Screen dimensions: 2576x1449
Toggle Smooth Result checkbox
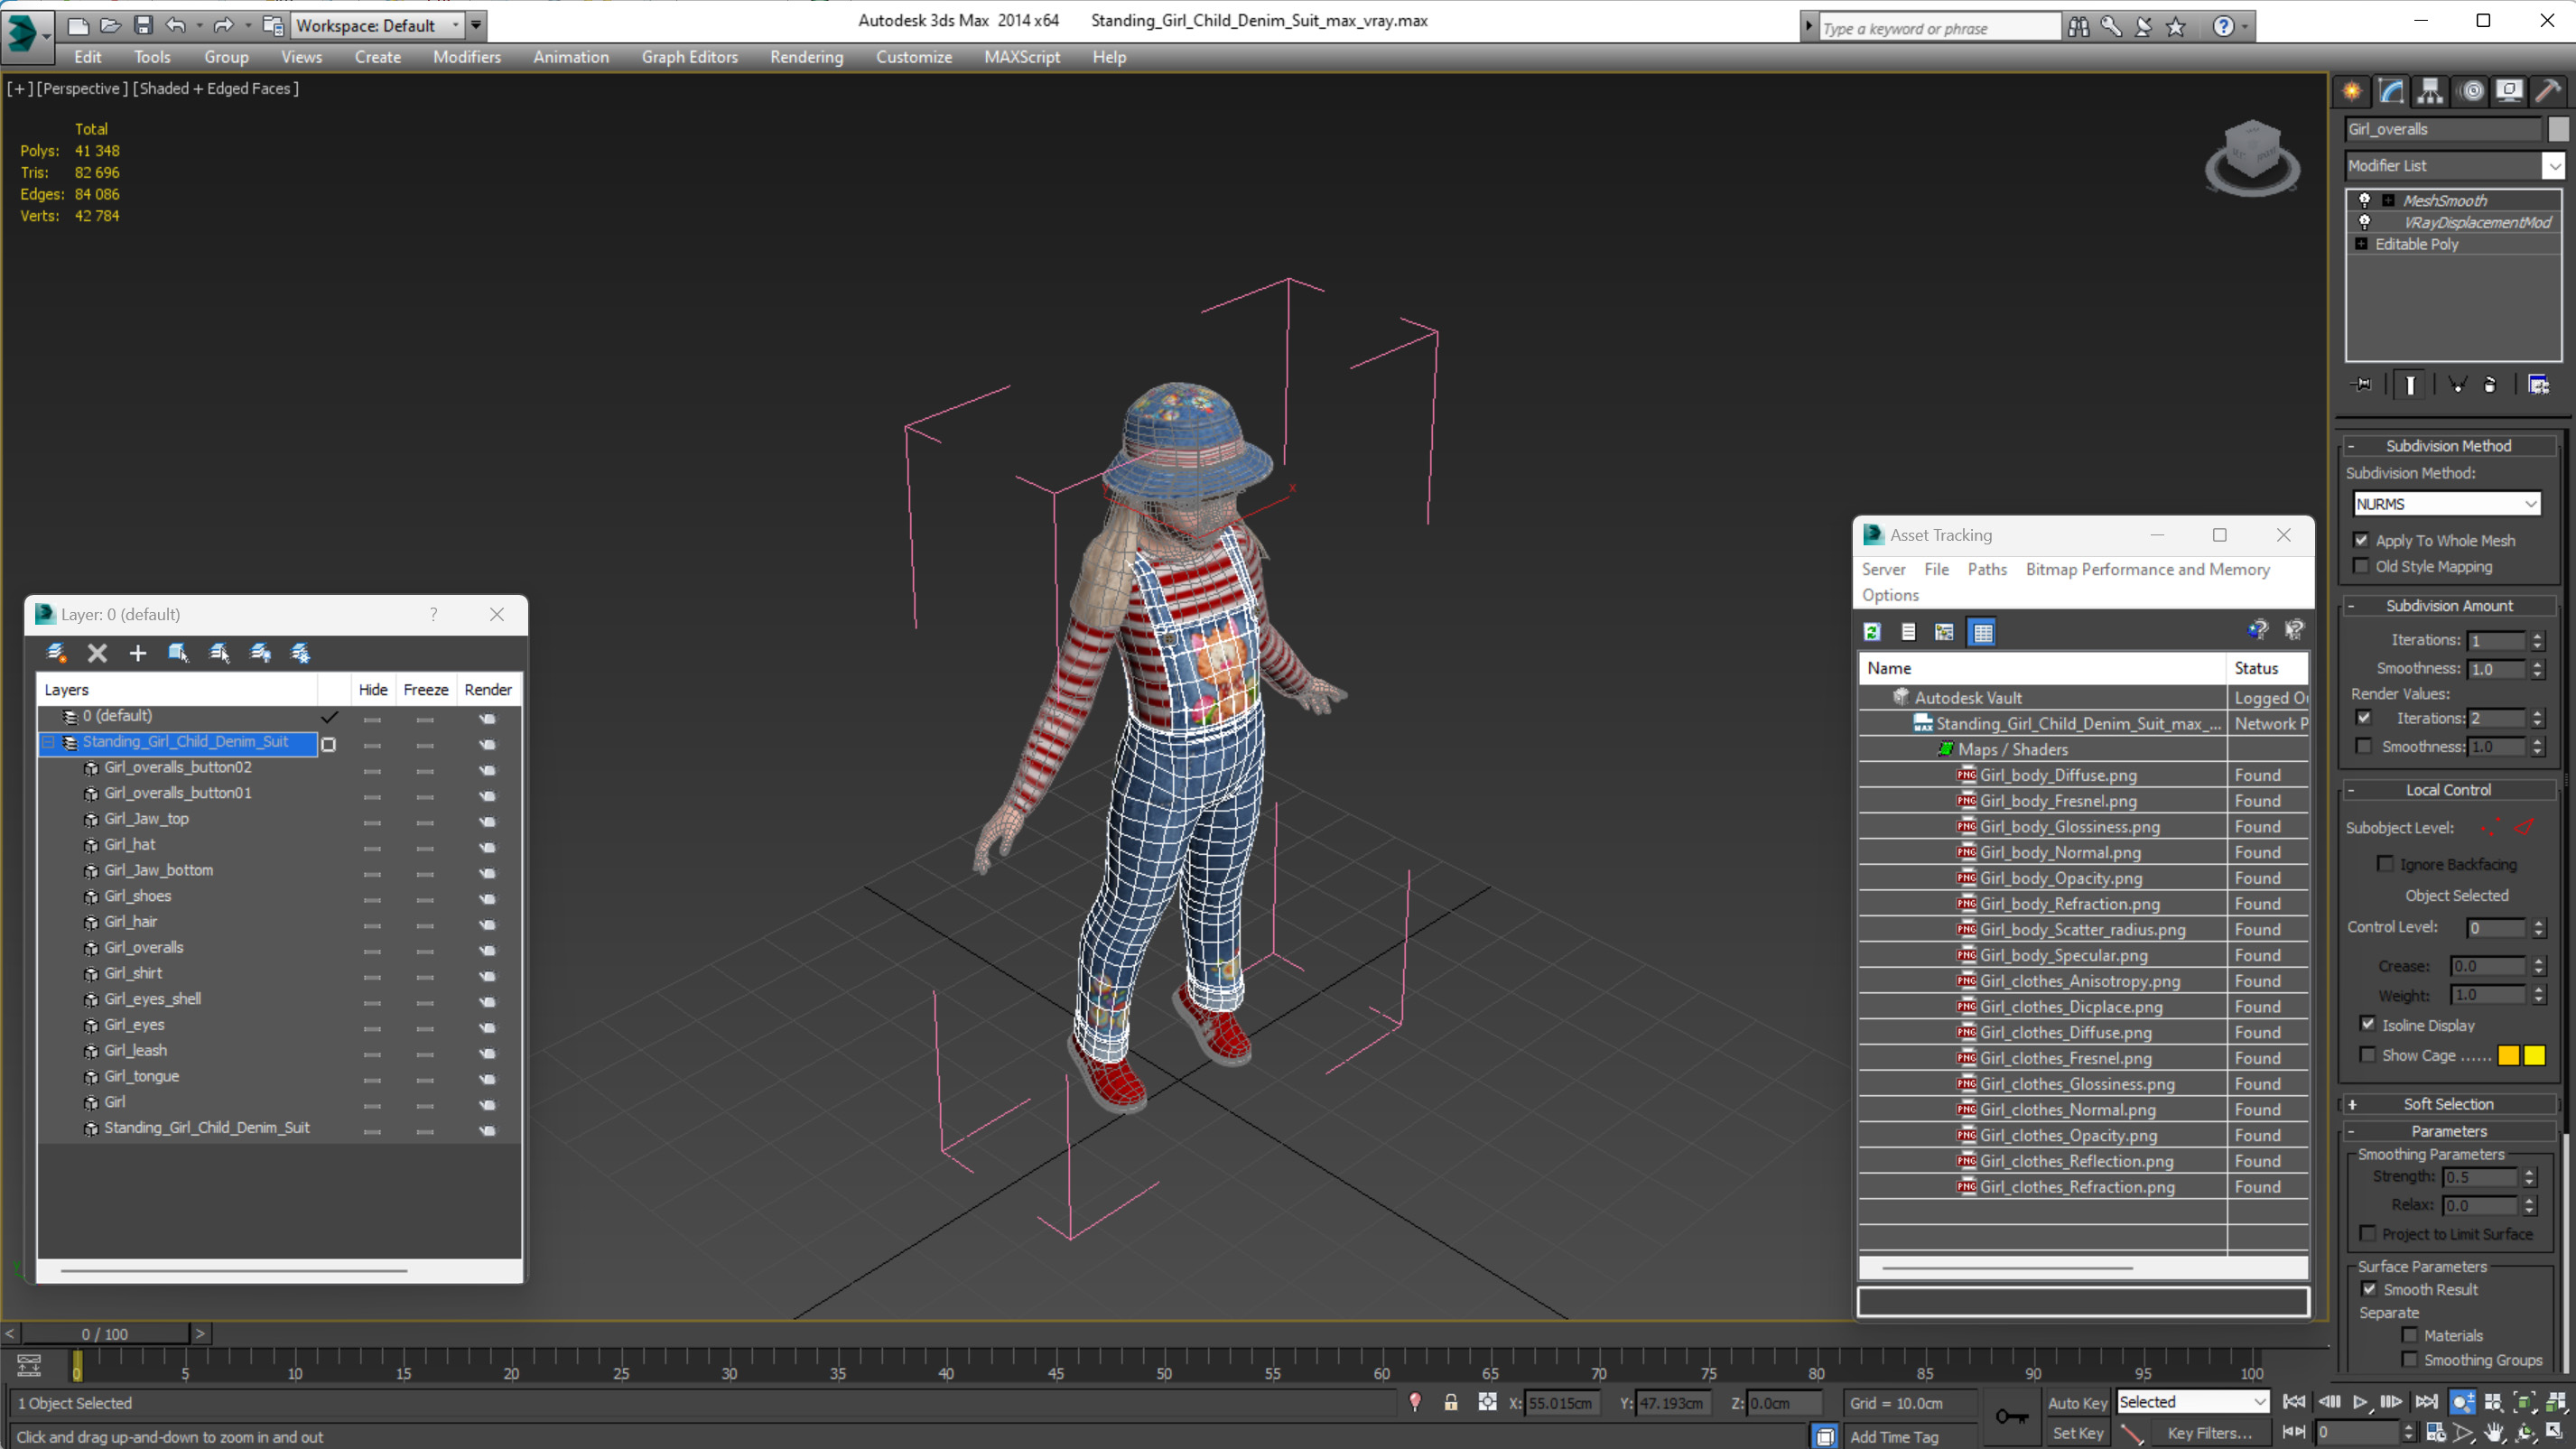(x=2369, y=1289)
